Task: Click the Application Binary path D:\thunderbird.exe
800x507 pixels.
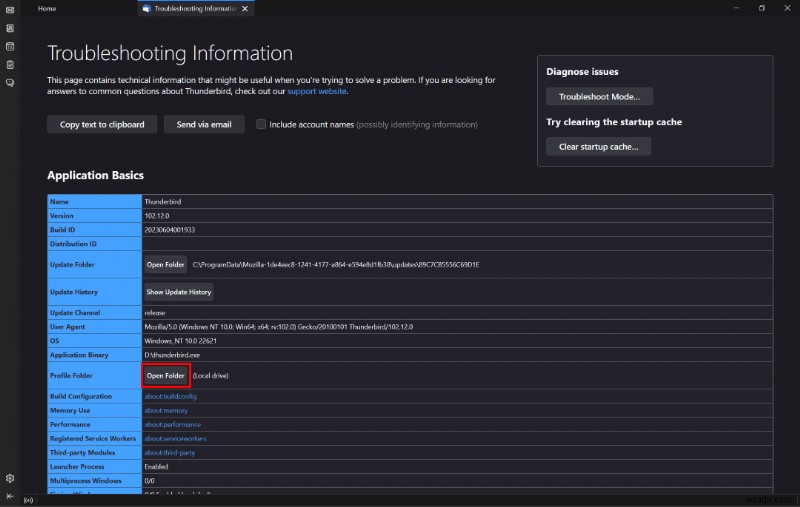Action: click(172, 355)
